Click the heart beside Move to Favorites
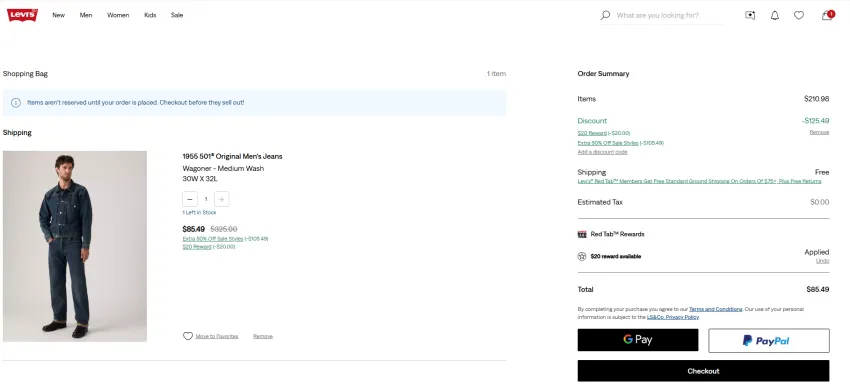This screenshot has width=850, height=389. 188,336
